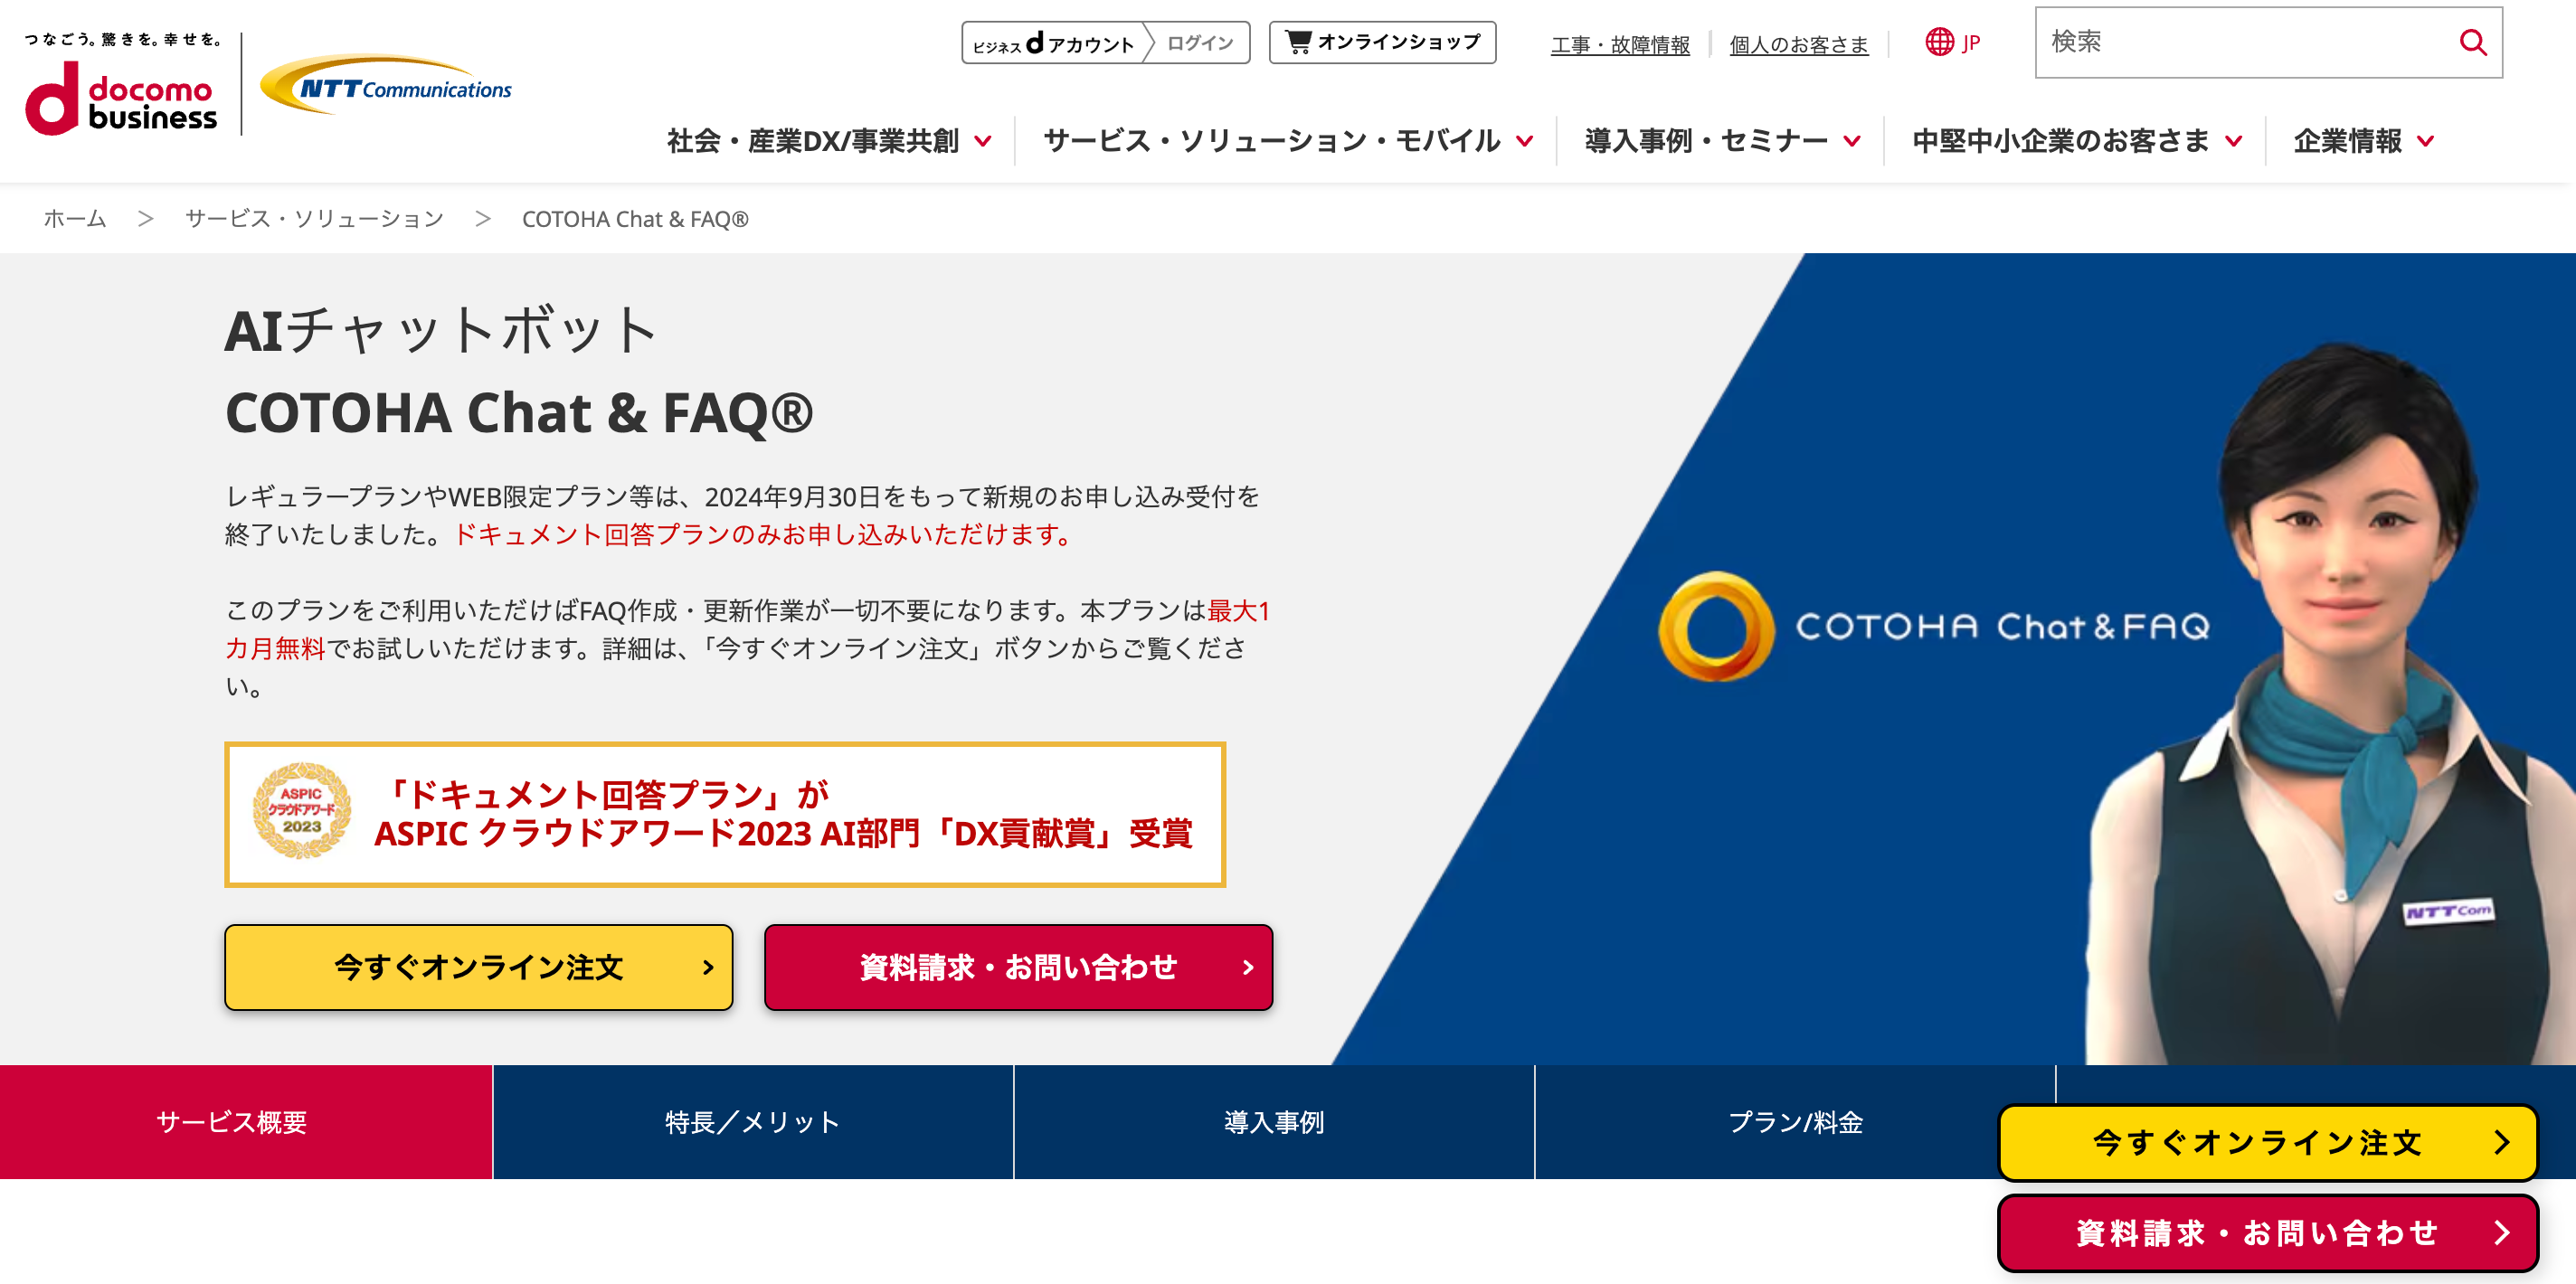The height and width of the screenshot is (1284, 2576).
Task: Click the COTOHA Chat & FAQ® breadcrumb text
Action: [635, 218]
